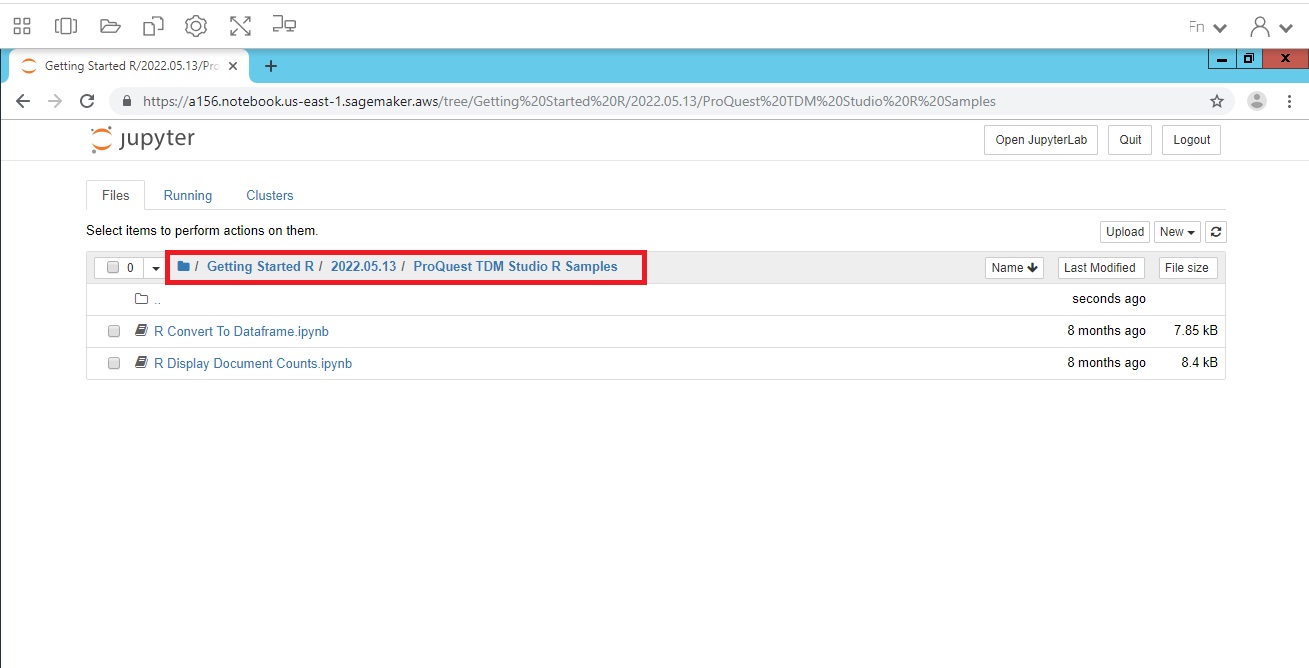
Task: Select the Files tab
Action: (116, 196)
